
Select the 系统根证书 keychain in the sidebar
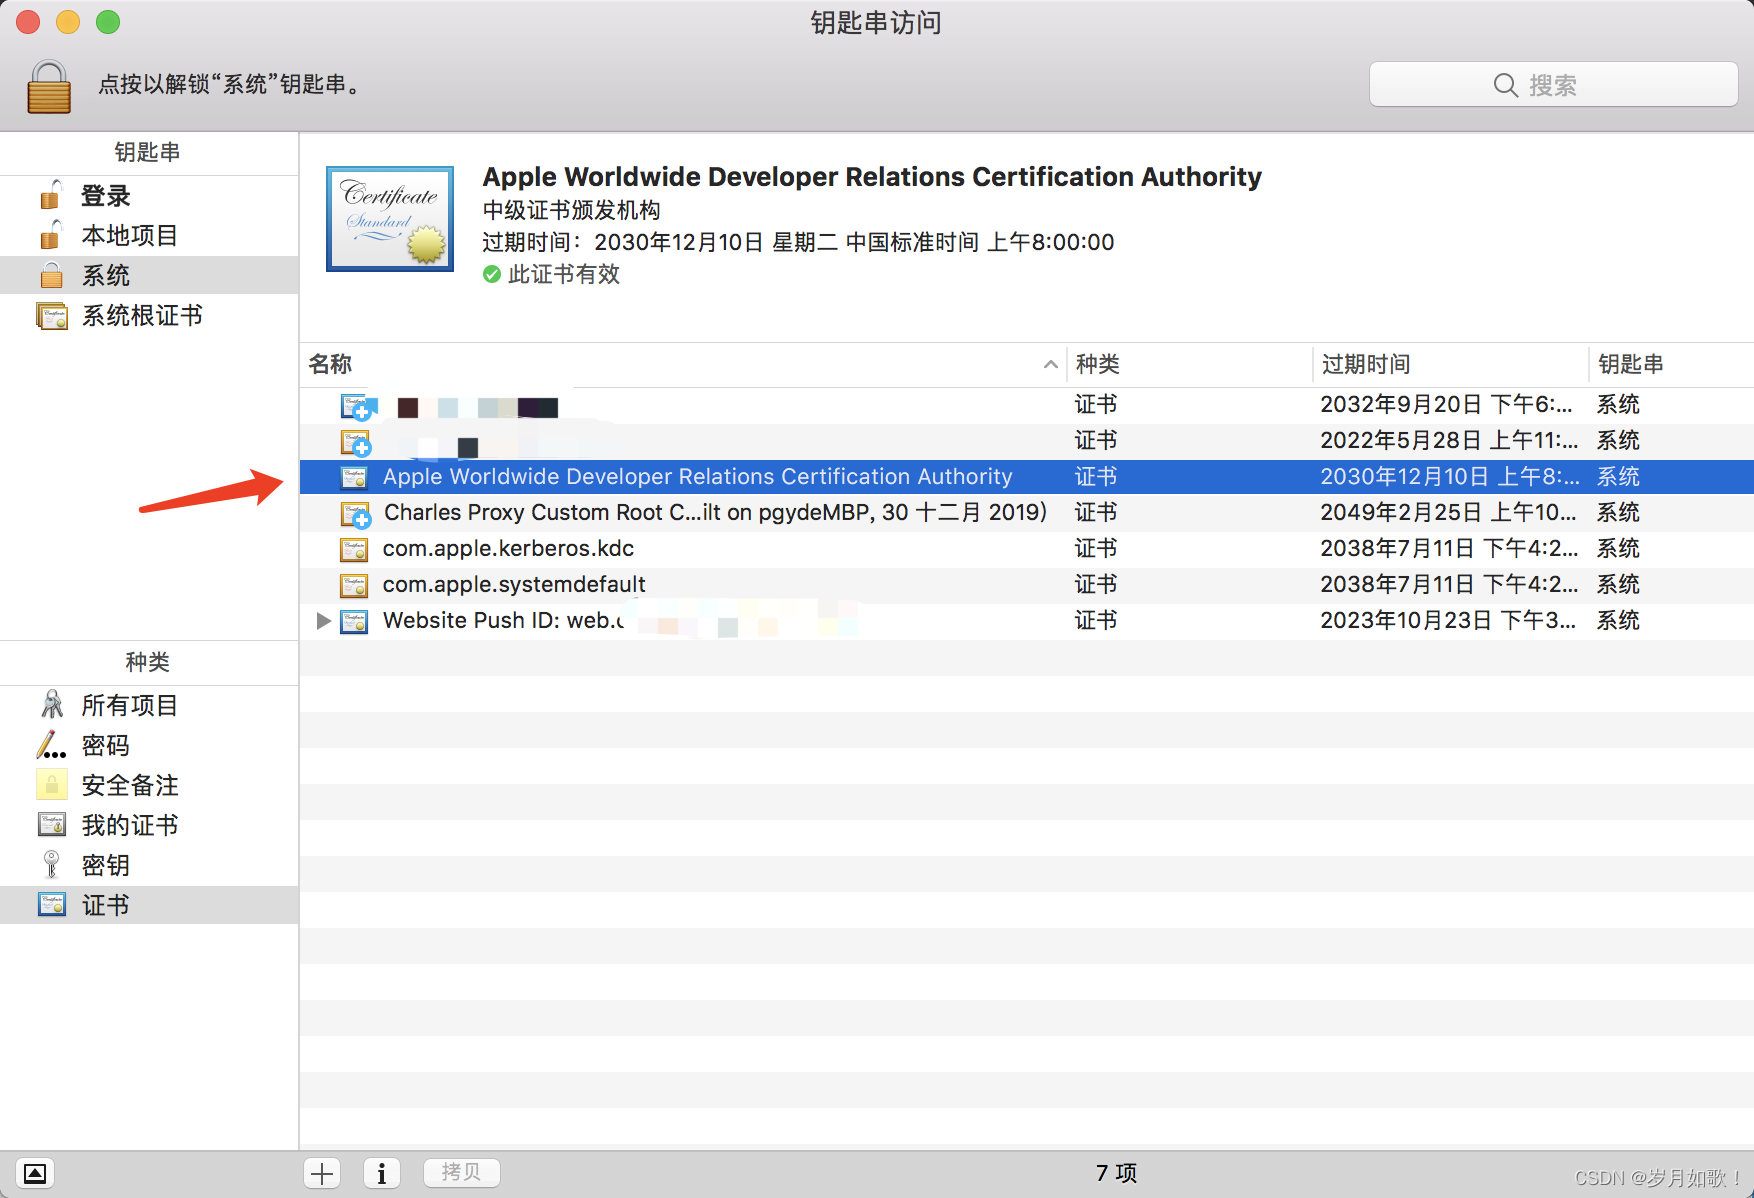(149, 315)
